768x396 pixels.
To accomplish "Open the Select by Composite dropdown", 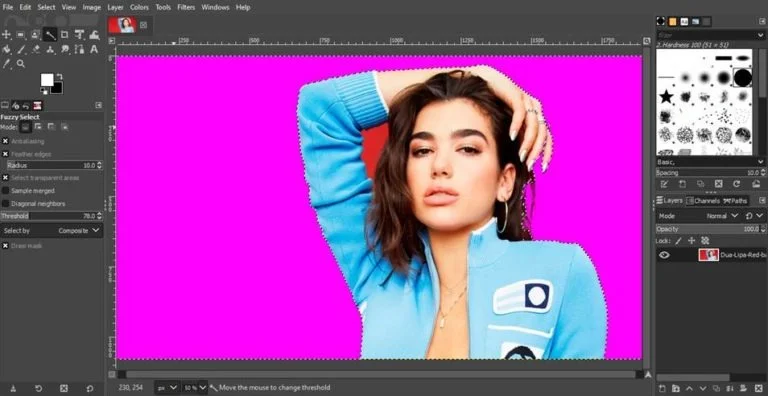I will point(51,230).
